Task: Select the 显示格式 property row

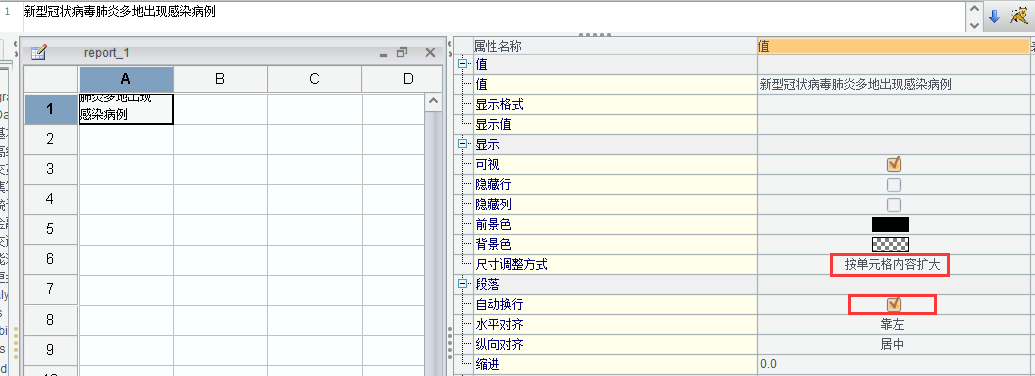Action: coord(615,104)
